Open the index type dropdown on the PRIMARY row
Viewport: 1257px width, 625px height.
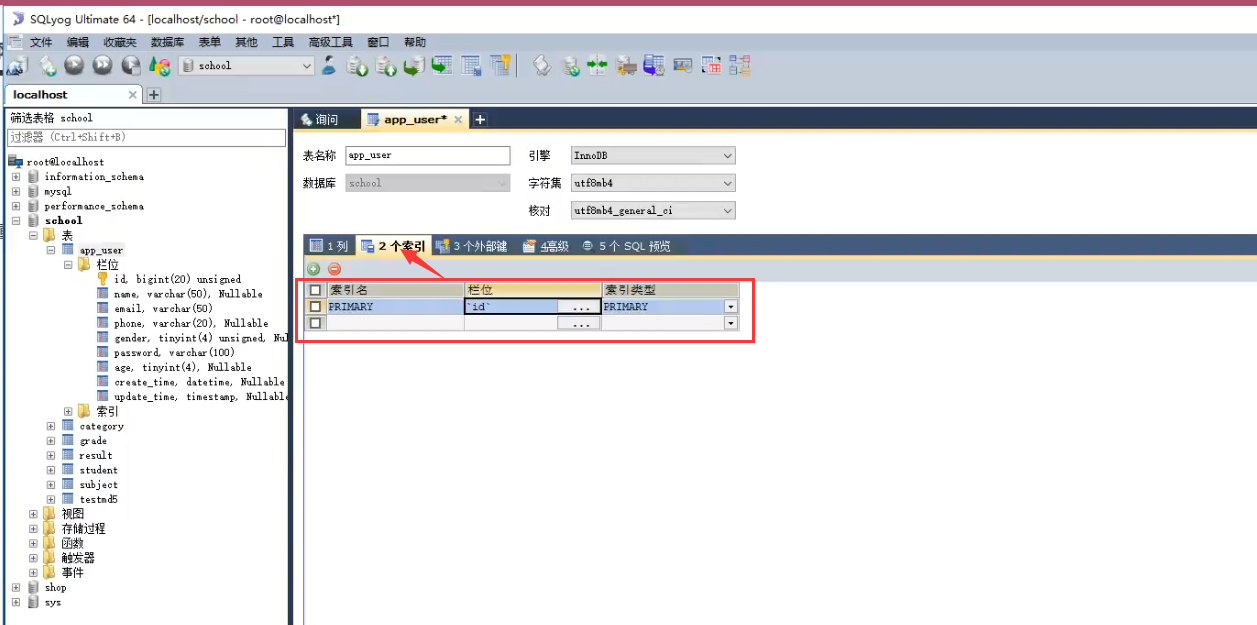pos(731,307)
